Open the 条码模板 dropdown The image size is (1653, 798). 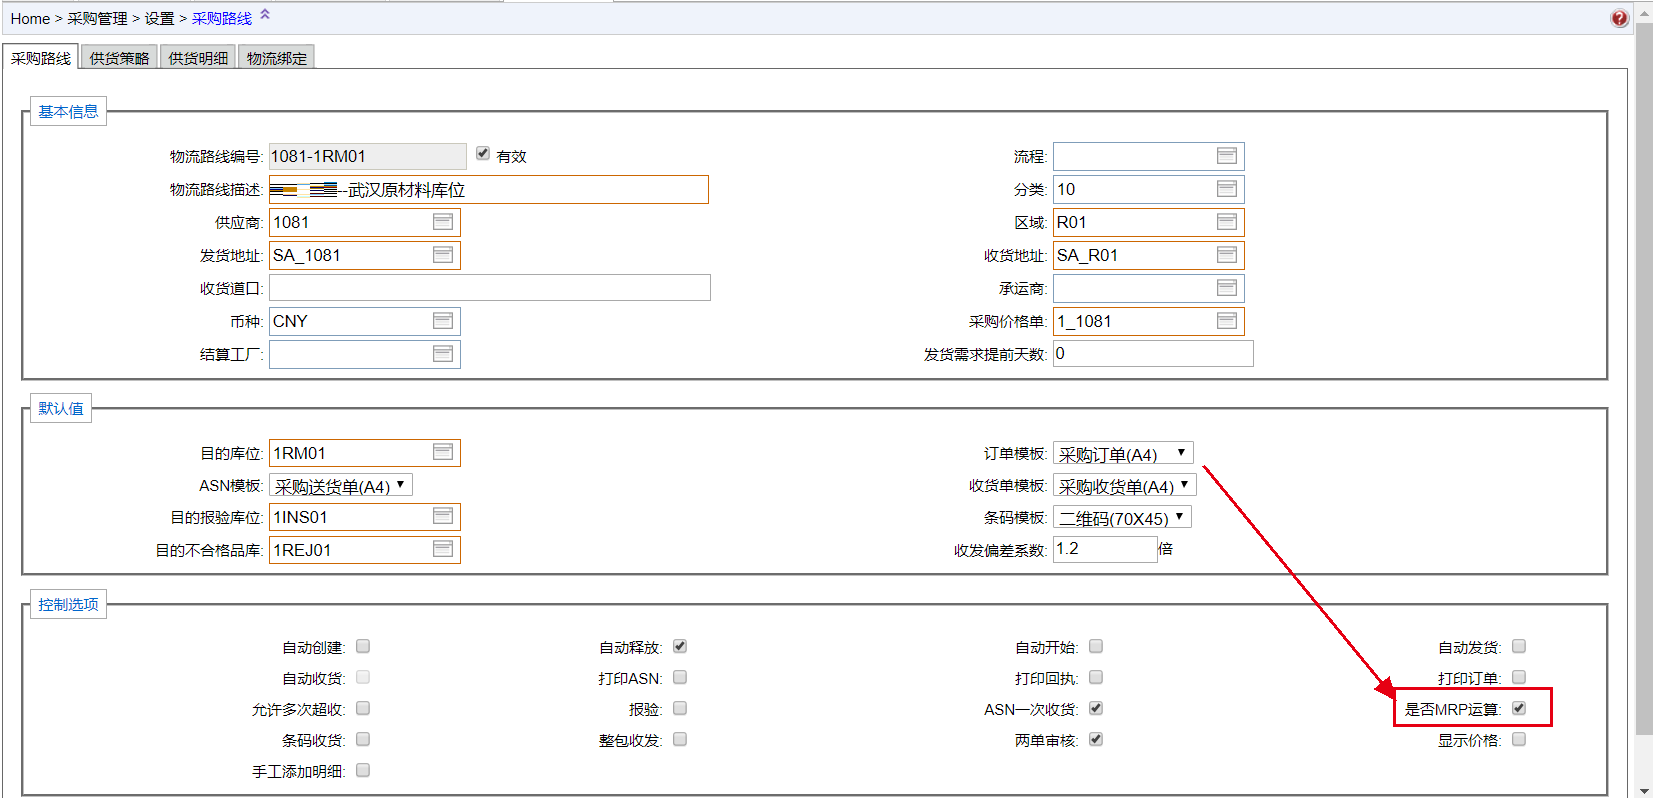pyautogui.click(x=1122, y=518)
